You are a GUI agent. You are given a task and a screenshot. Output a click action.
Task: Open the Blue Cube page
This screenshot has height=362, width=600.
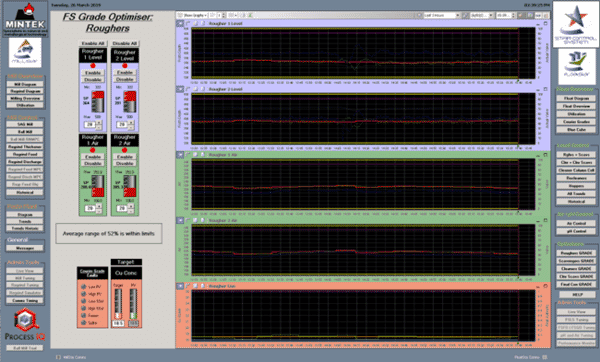coord(576,129)
